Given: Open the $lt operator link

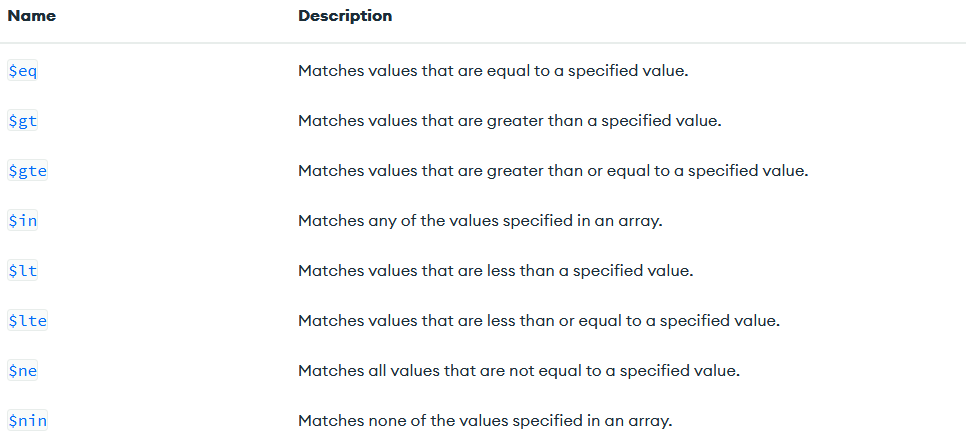Looking at the screenshot, I should click(x=23, y=272).
